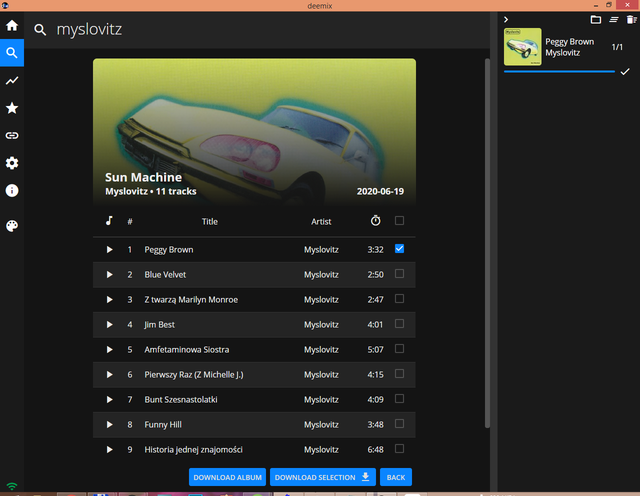The width and height of the screenshot is (640, 496).
Task: Click the Artist column header
Action: coord(321,222)
